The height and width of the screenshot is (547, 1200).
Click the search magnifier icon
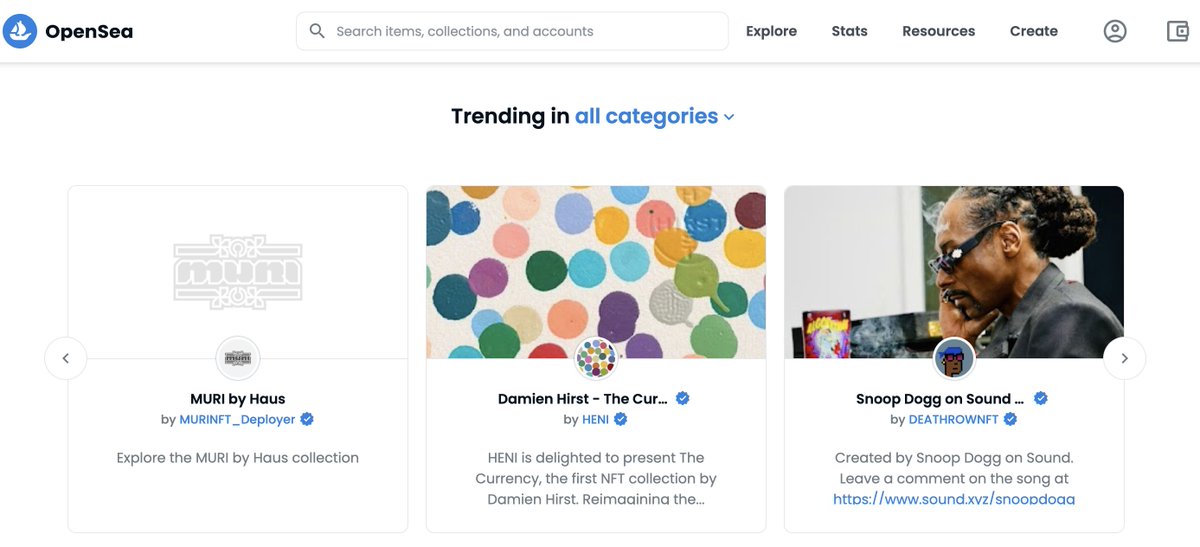click(317, 31)
